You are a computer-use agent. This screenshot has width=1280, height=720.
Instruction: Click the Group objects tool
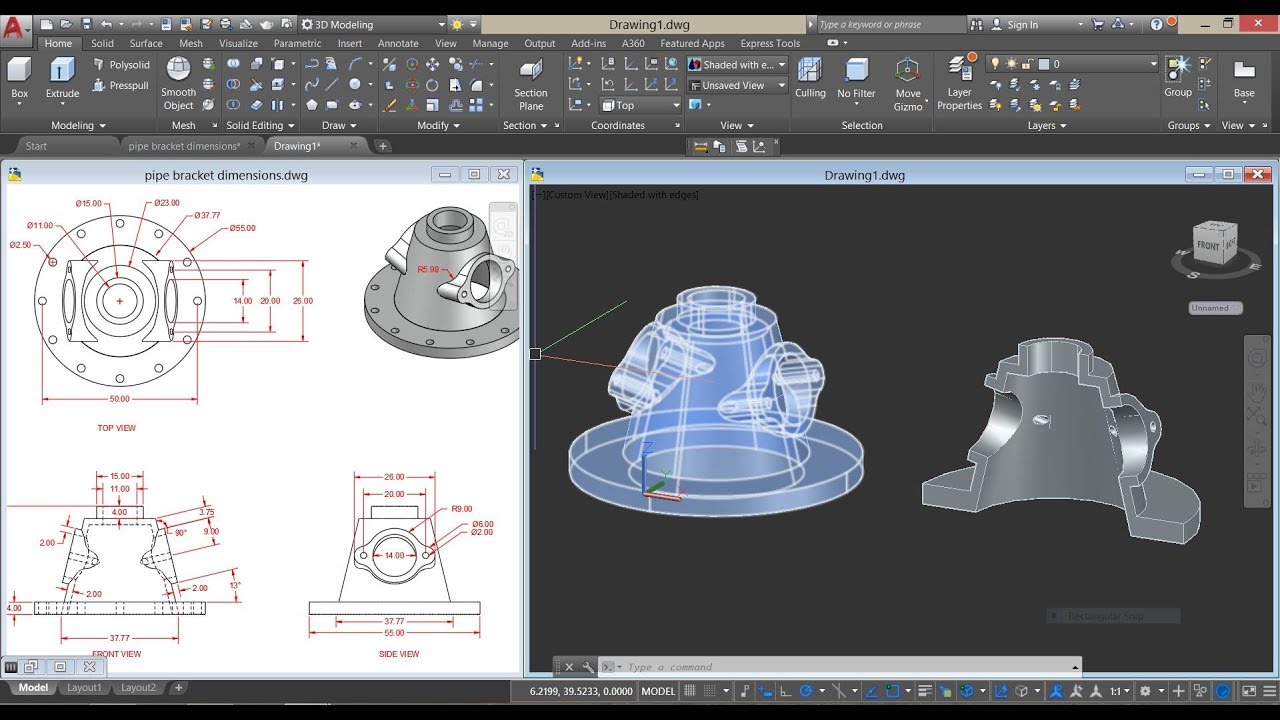click(1178, 78)
